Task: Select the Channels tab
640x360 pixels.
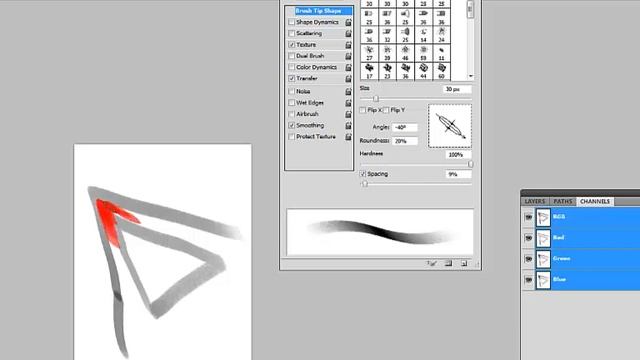Action: click(595, 202)
